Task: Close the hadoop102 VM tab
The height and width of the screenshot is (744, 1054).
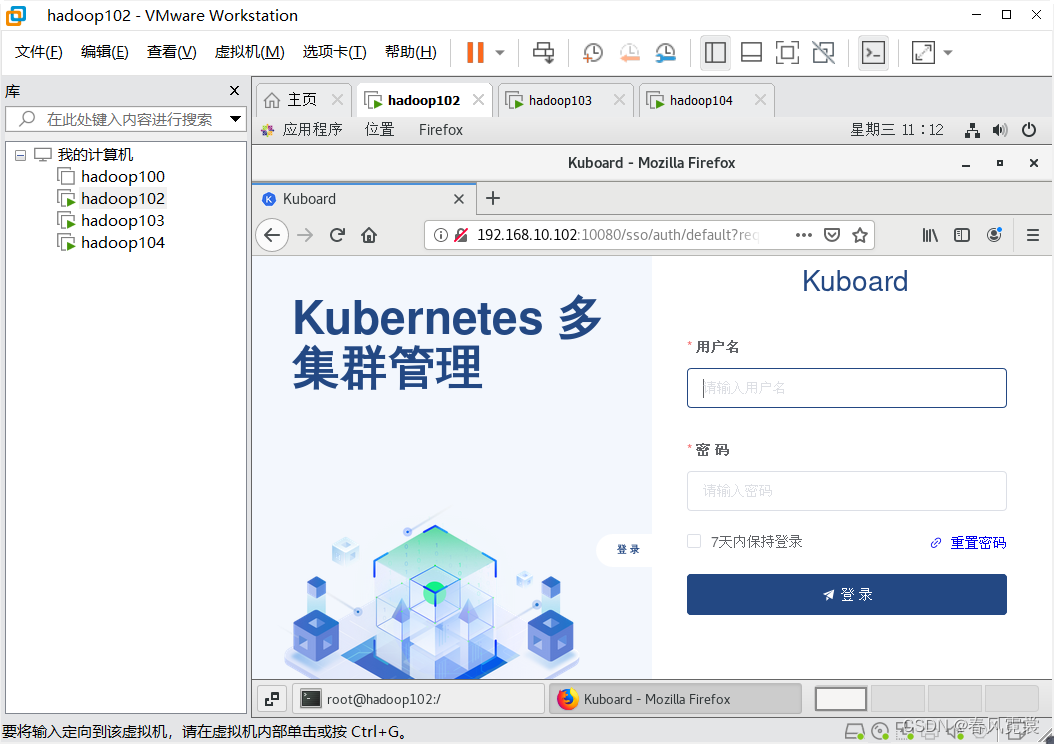Action: [x=478, y=99]
